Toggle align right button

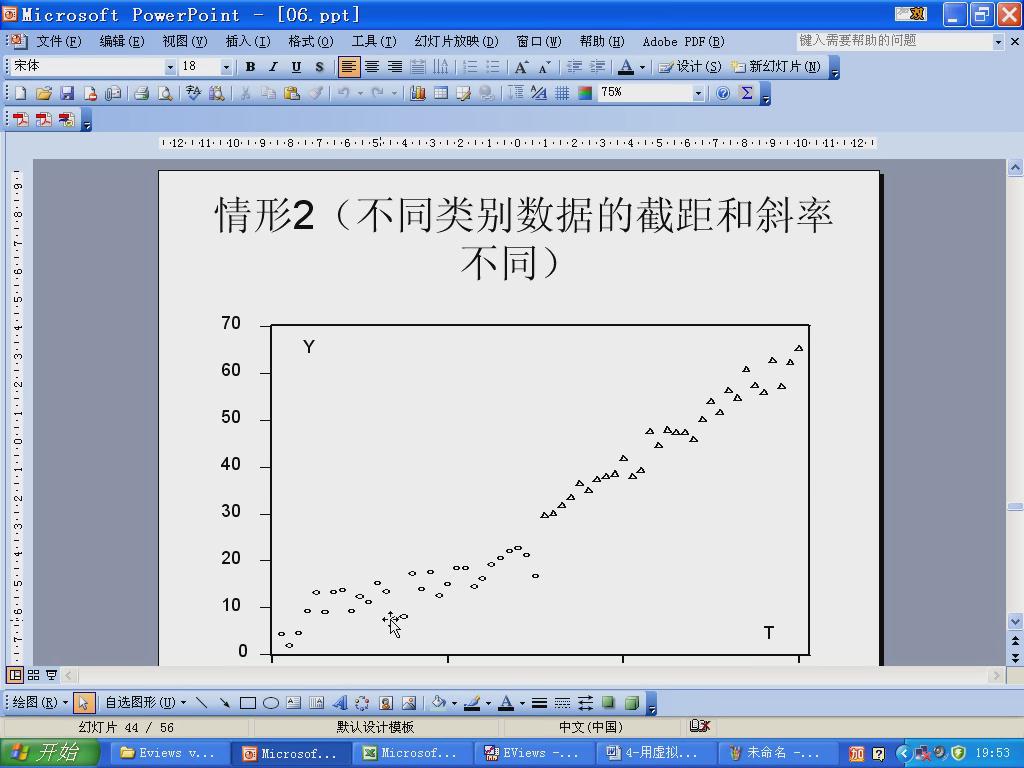point(394,67)
